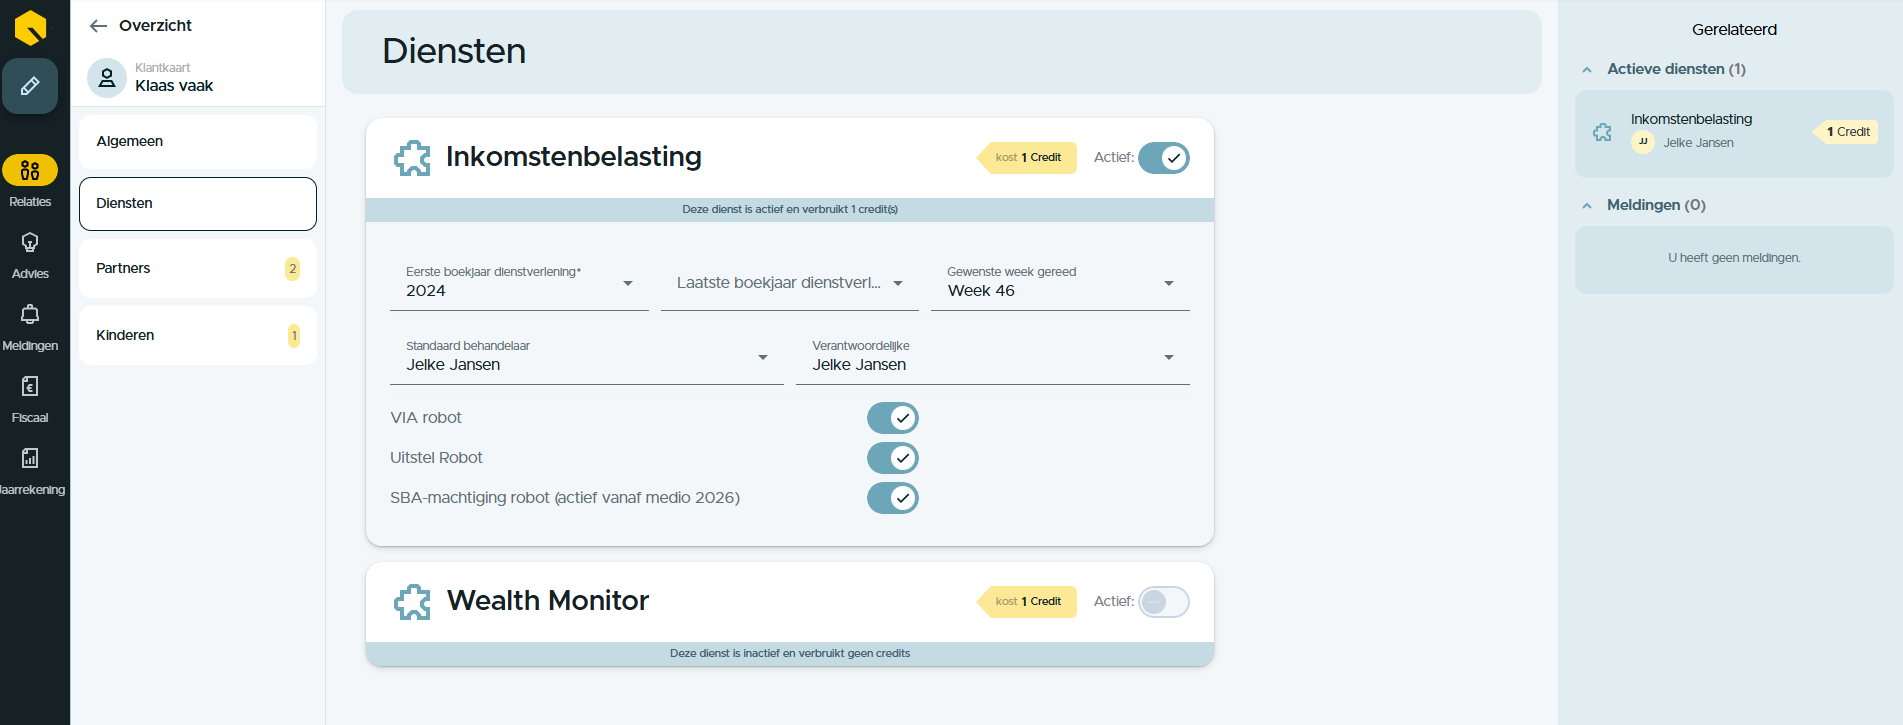
Task: Toggle the Uitstel Robot switch
Action: (893, 458)
